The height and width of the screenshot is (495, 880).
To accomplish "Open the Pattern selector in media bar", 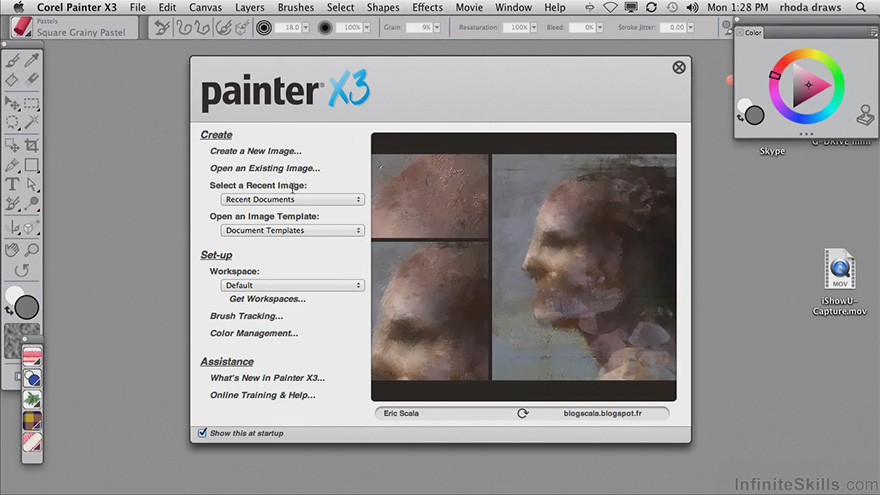I will (x=32, y=357).
